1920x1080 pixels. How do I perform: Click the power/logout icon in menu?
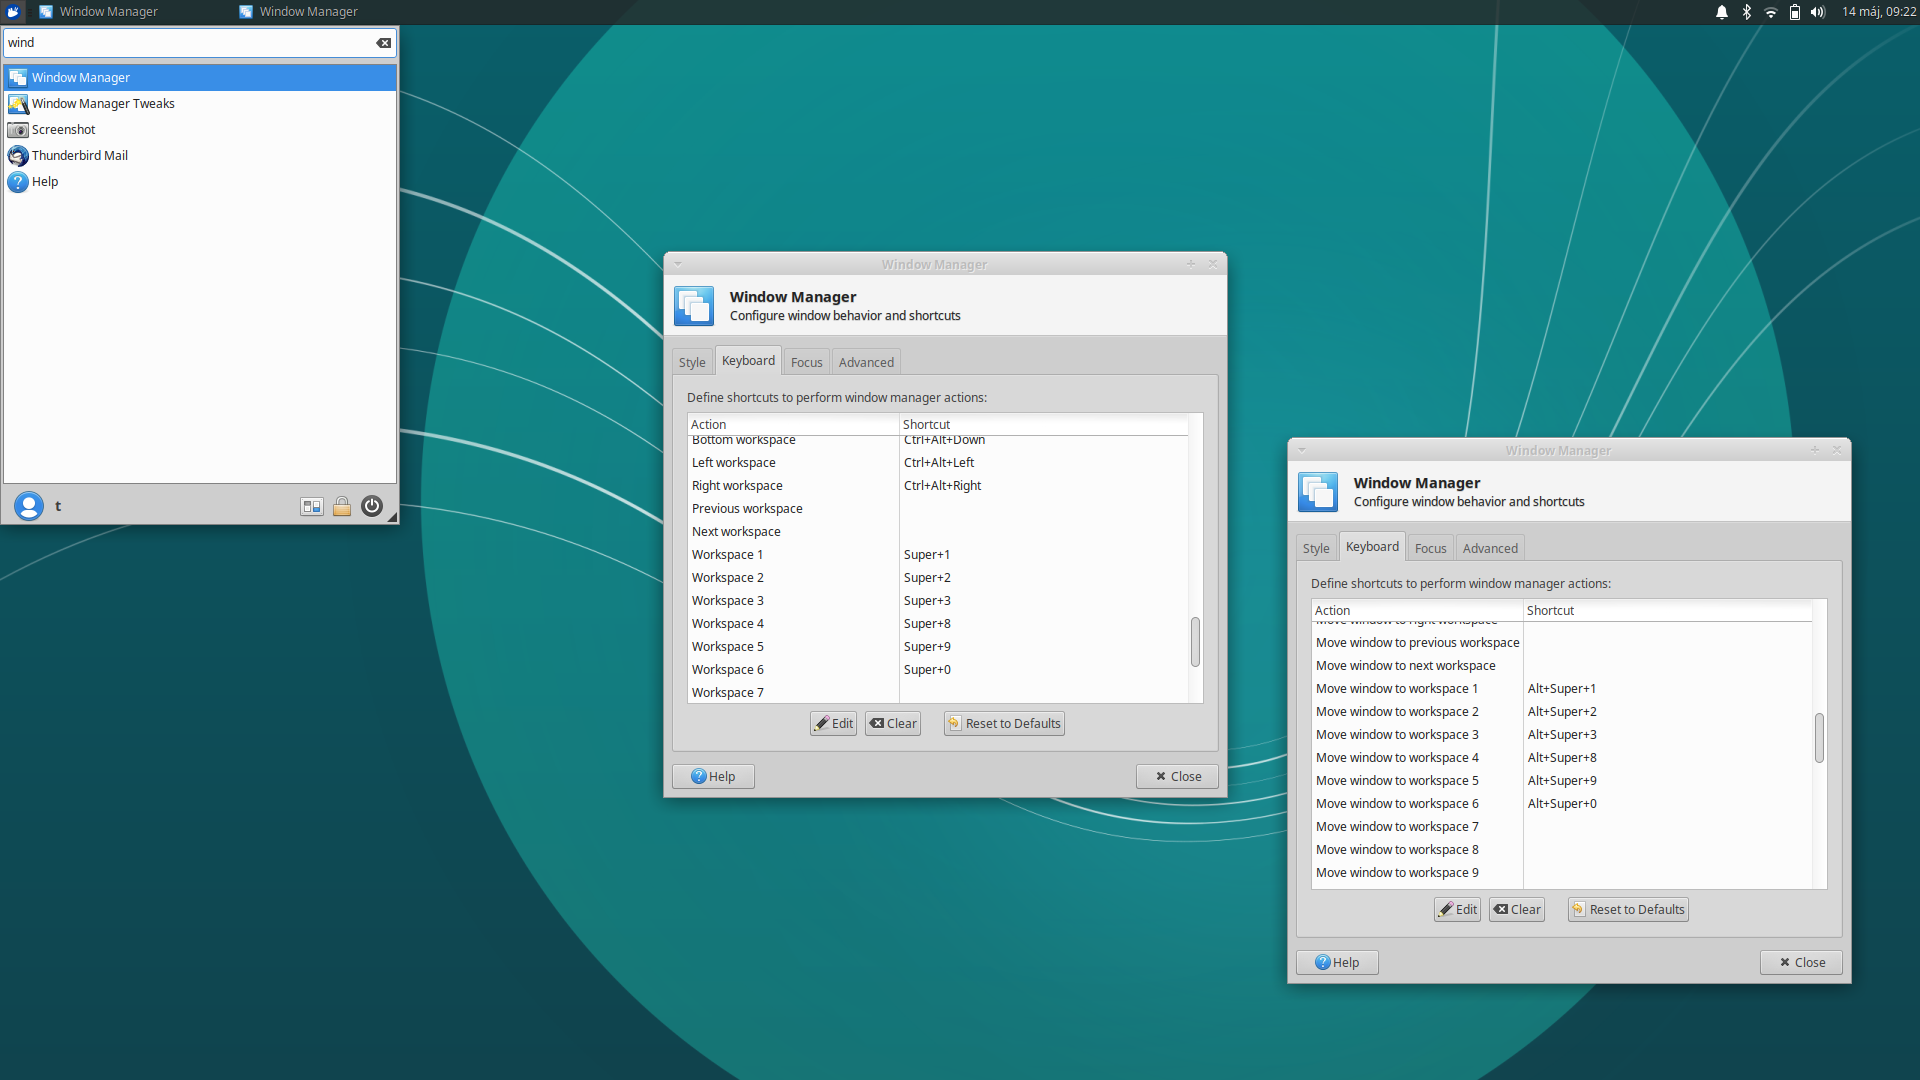pyautogui.click(x=372, y=507)
